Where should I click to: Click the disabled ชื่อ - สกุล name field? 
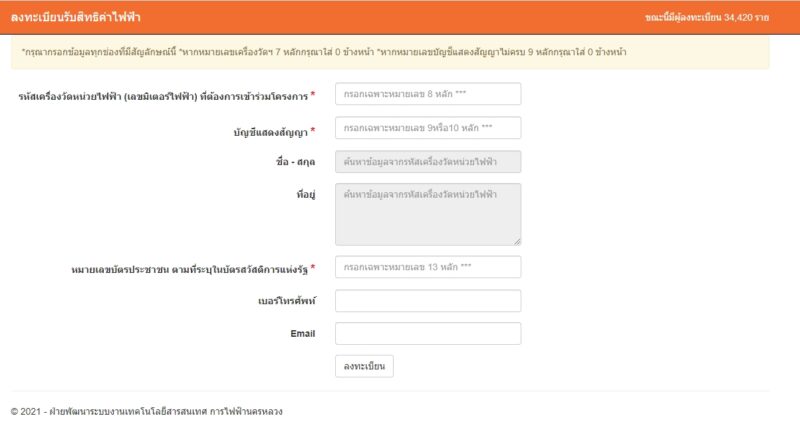tap(428, 162)
